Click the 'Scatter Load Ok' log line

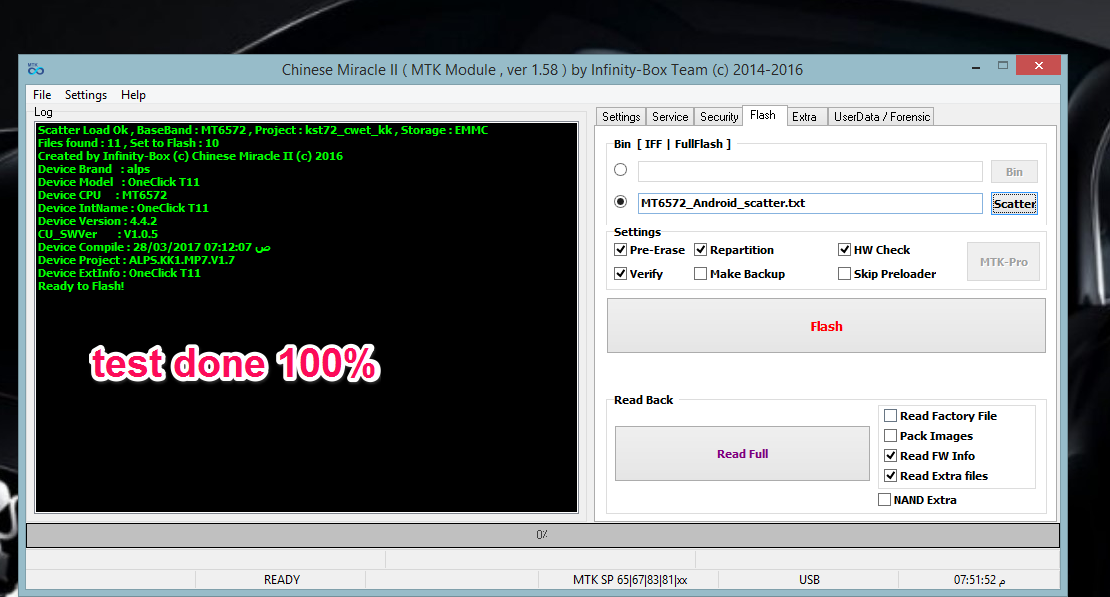[x=263, y=130]
